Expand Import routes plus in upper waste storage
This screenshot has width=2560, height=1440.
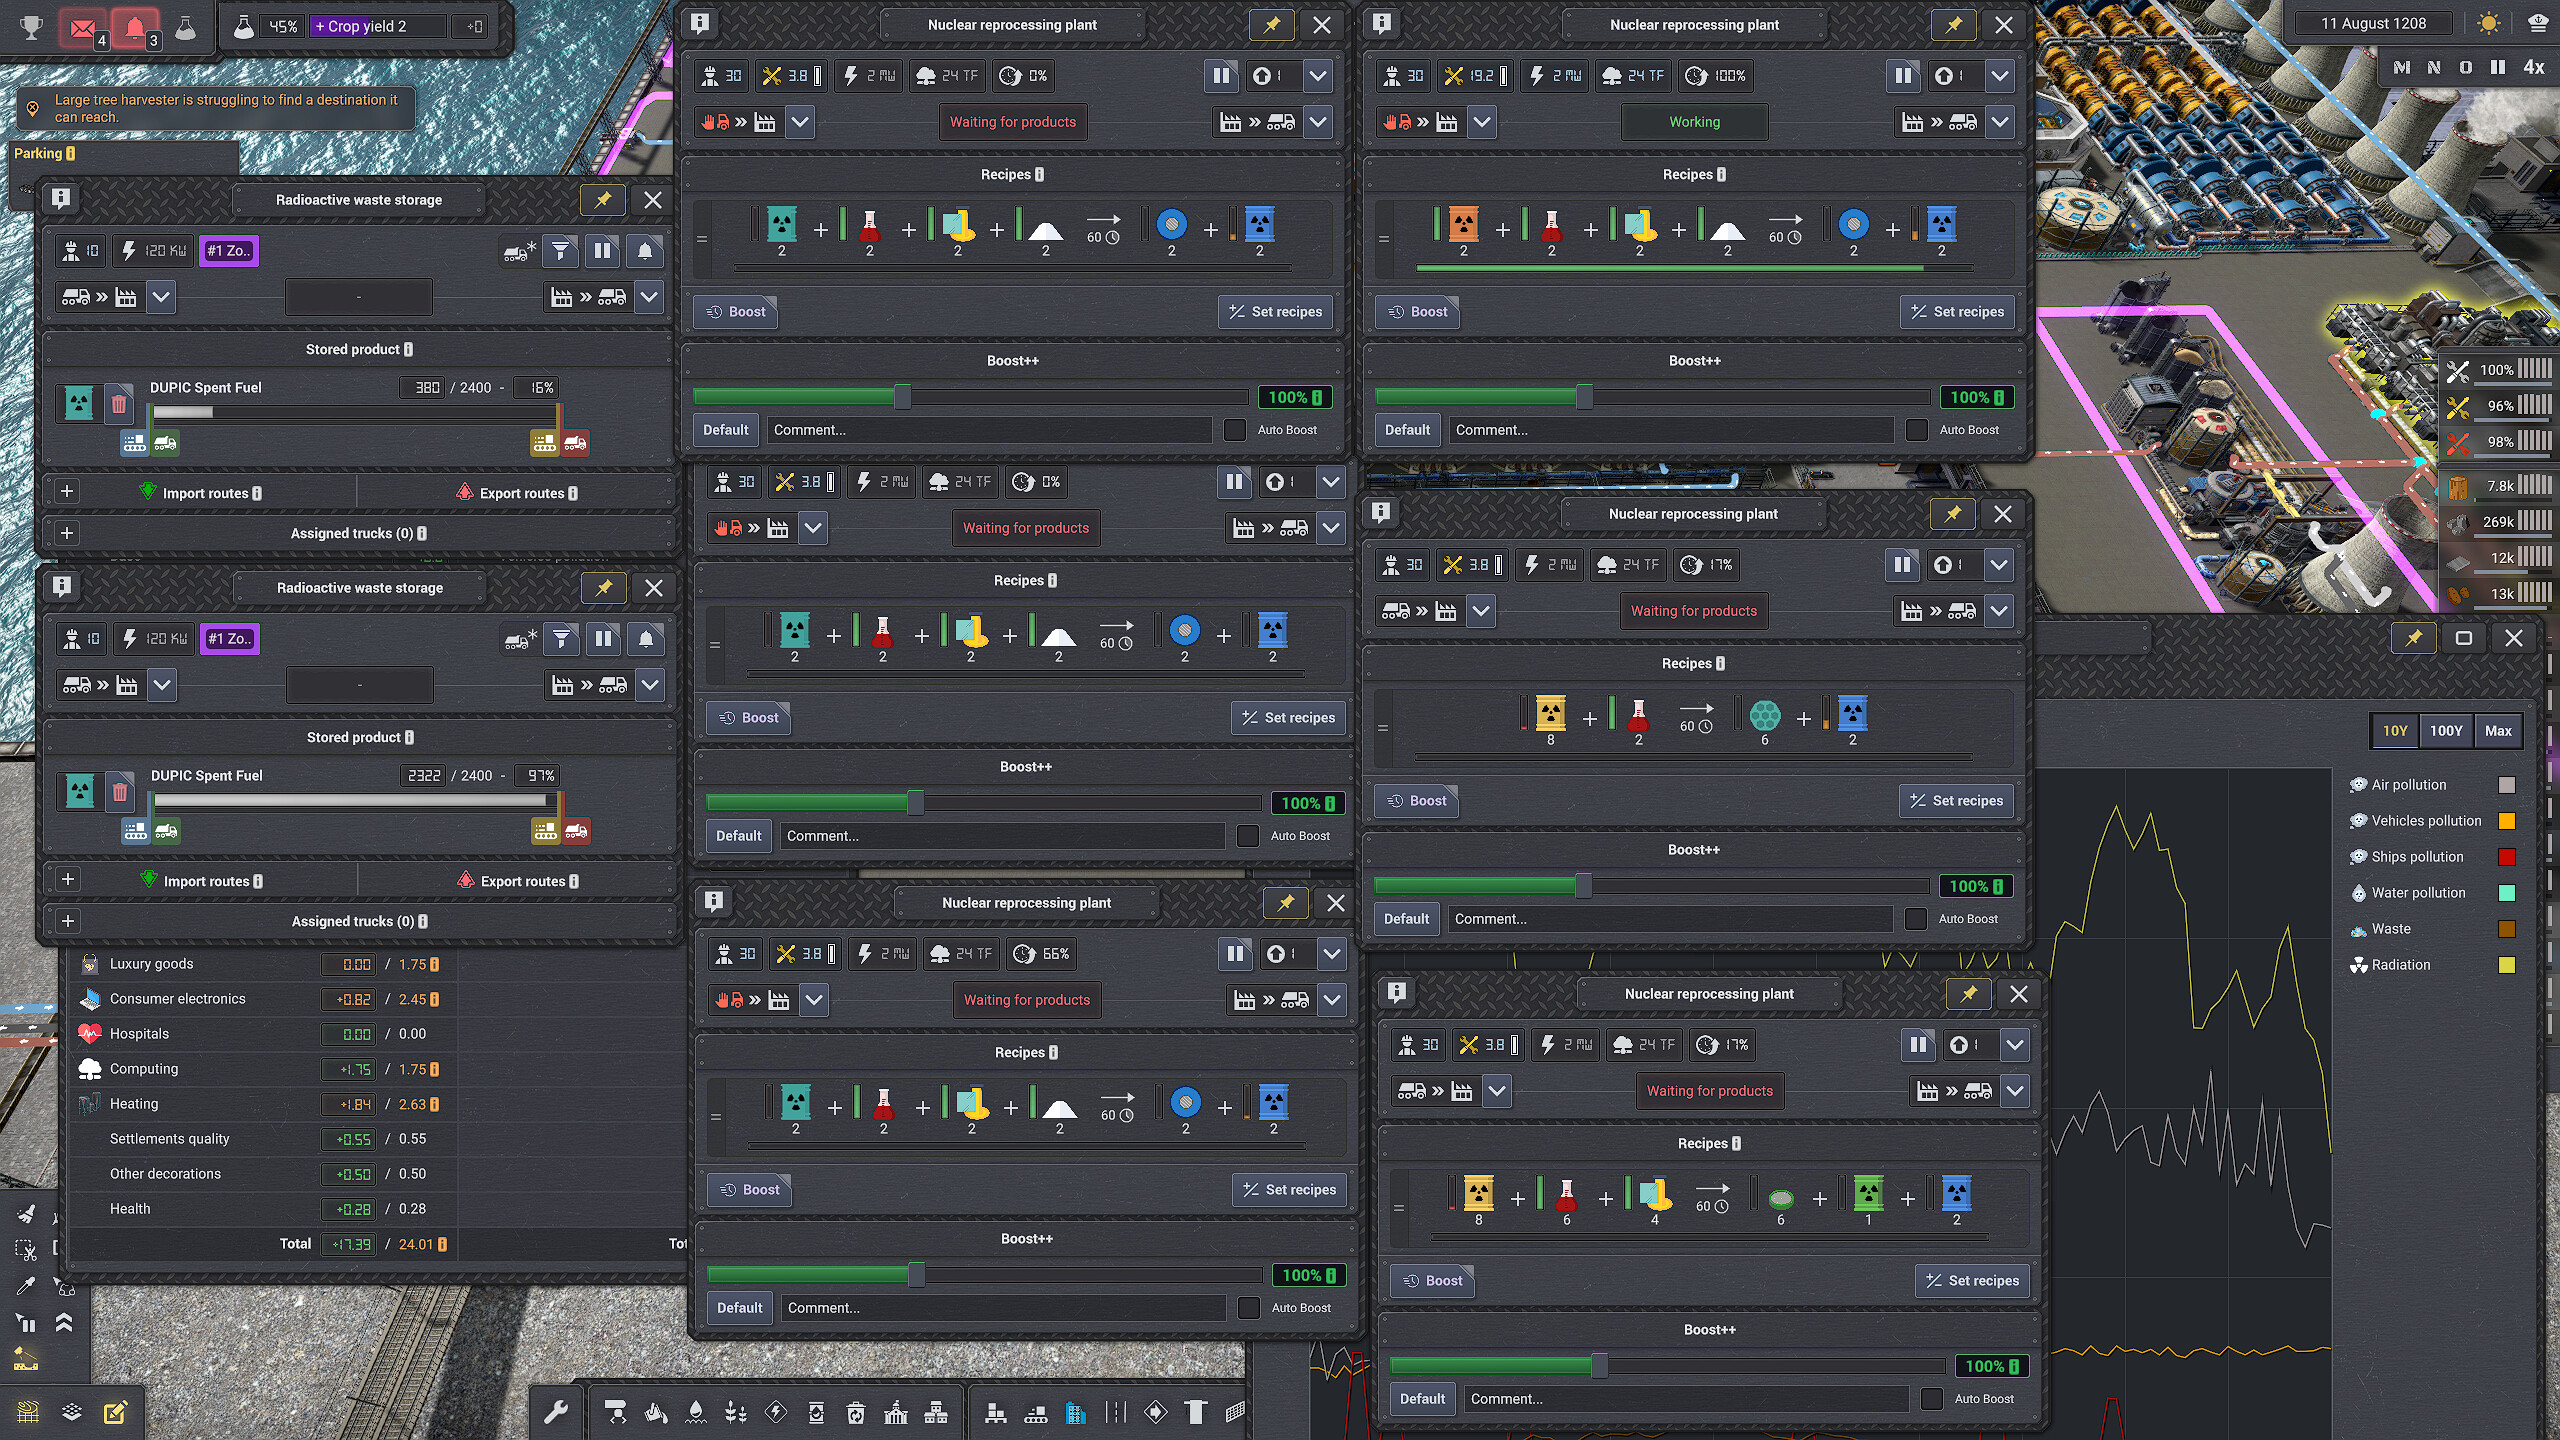67,491
